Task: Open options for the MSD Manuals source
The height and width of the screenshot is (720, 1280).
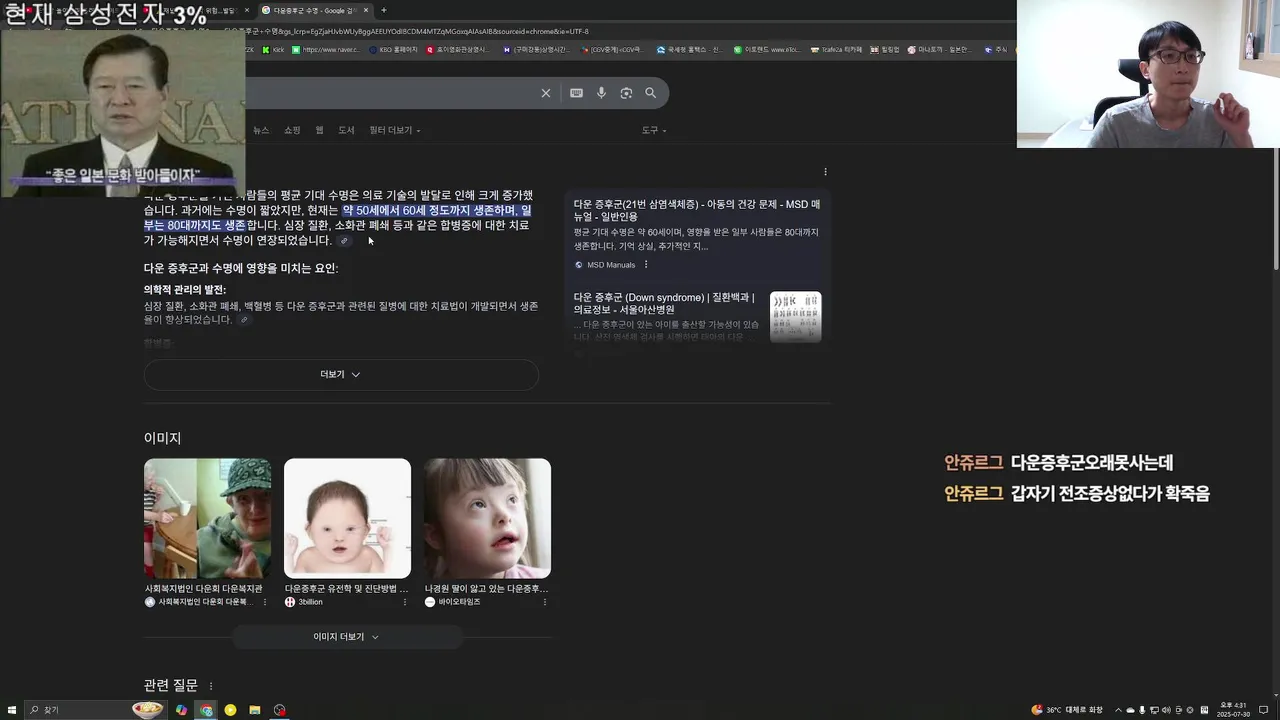Action: [x=646, y=265]
